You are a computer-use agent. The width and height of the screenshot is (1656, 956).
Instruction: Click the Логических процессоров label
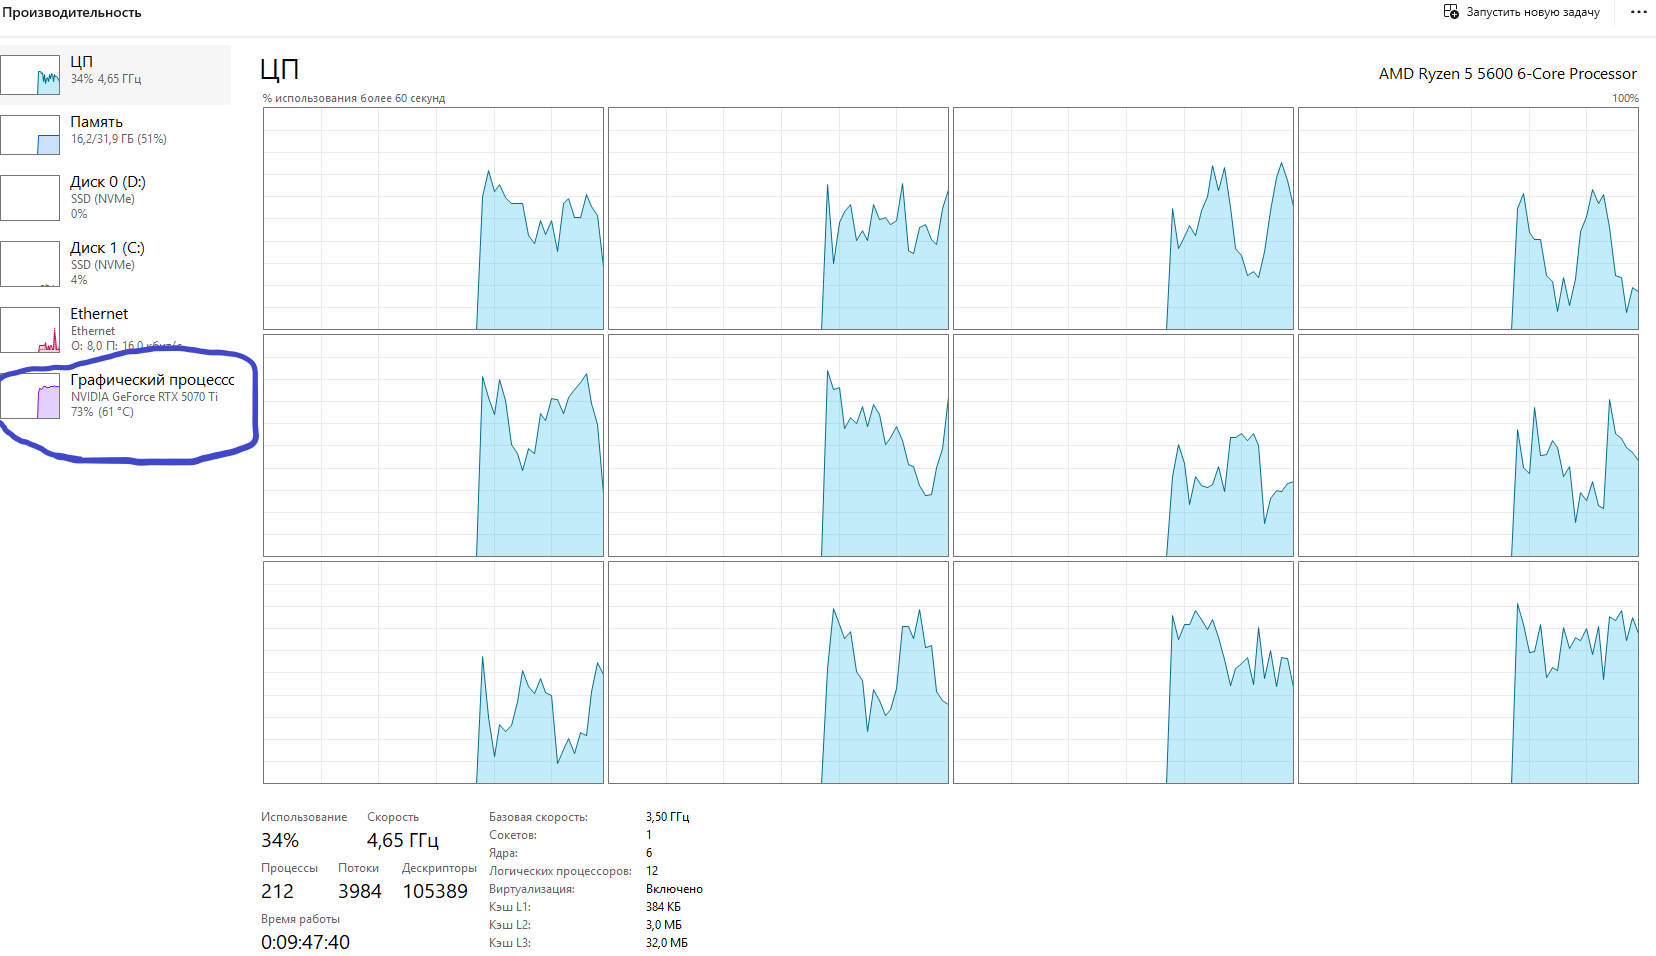560,871
